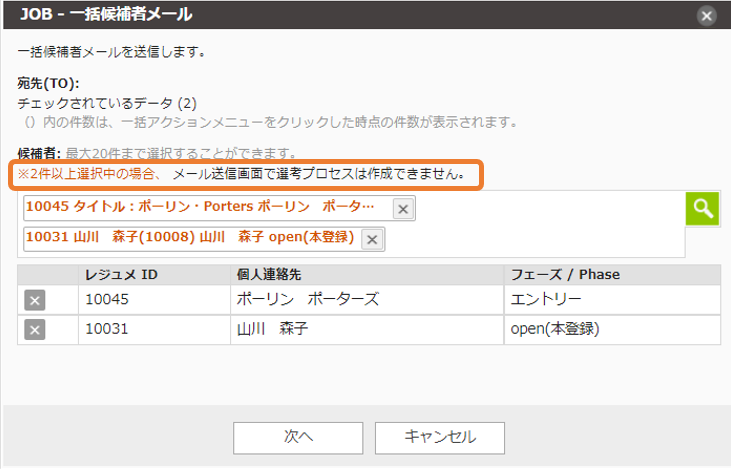
Task: Remove the 10045 ポーリン candidate tag
Action: point(403,209)
